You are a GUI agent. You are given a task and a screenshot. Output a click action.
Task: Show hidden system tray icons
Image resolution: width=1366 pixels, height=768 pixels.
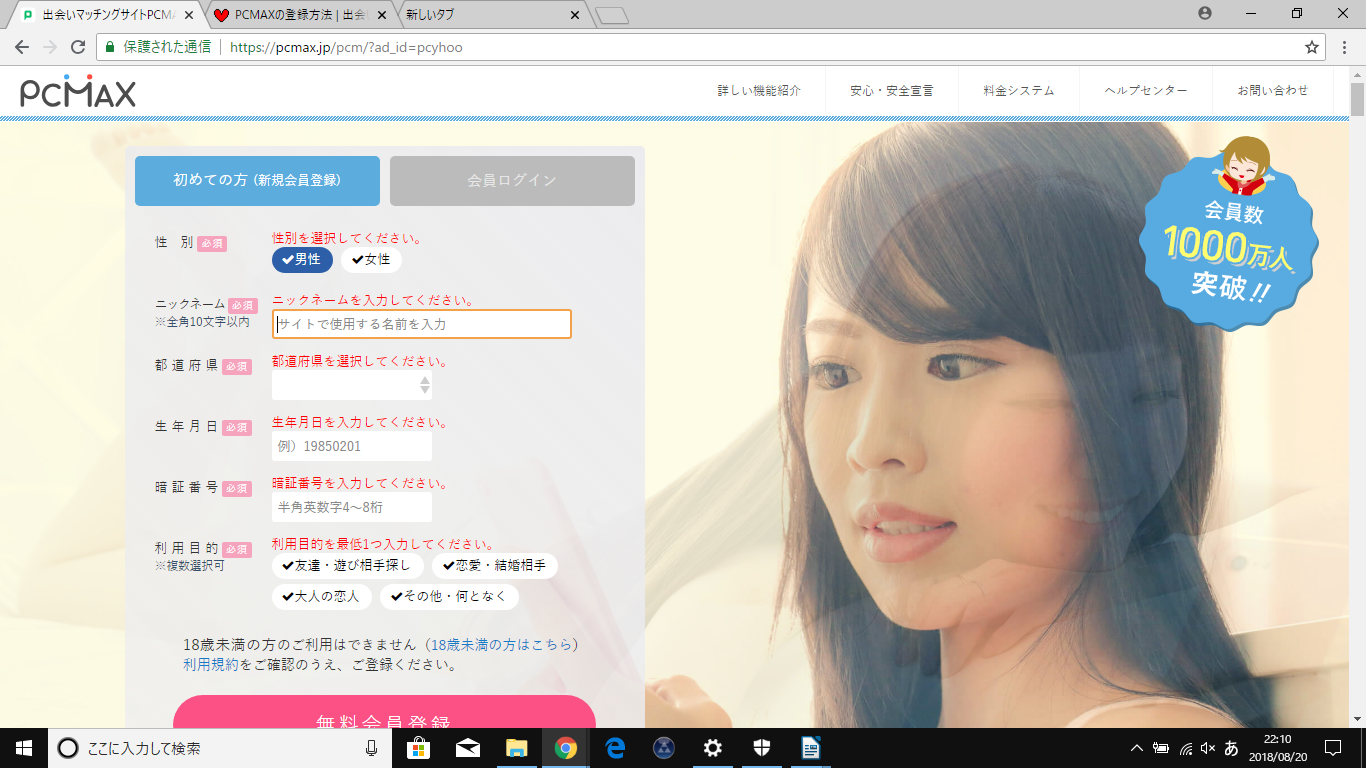[1136, 748]
